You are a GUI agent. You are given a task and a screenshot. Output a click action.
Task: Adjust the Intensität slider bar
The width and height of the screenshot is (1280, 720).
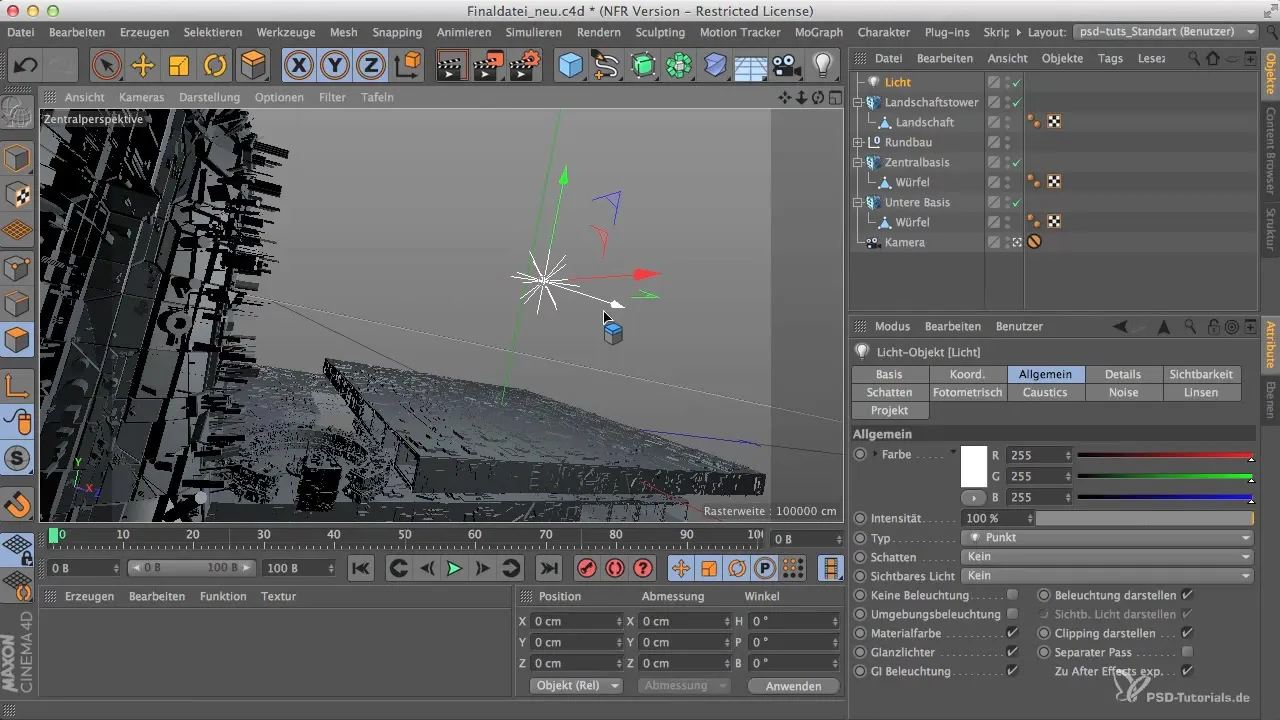[1144, 518]
